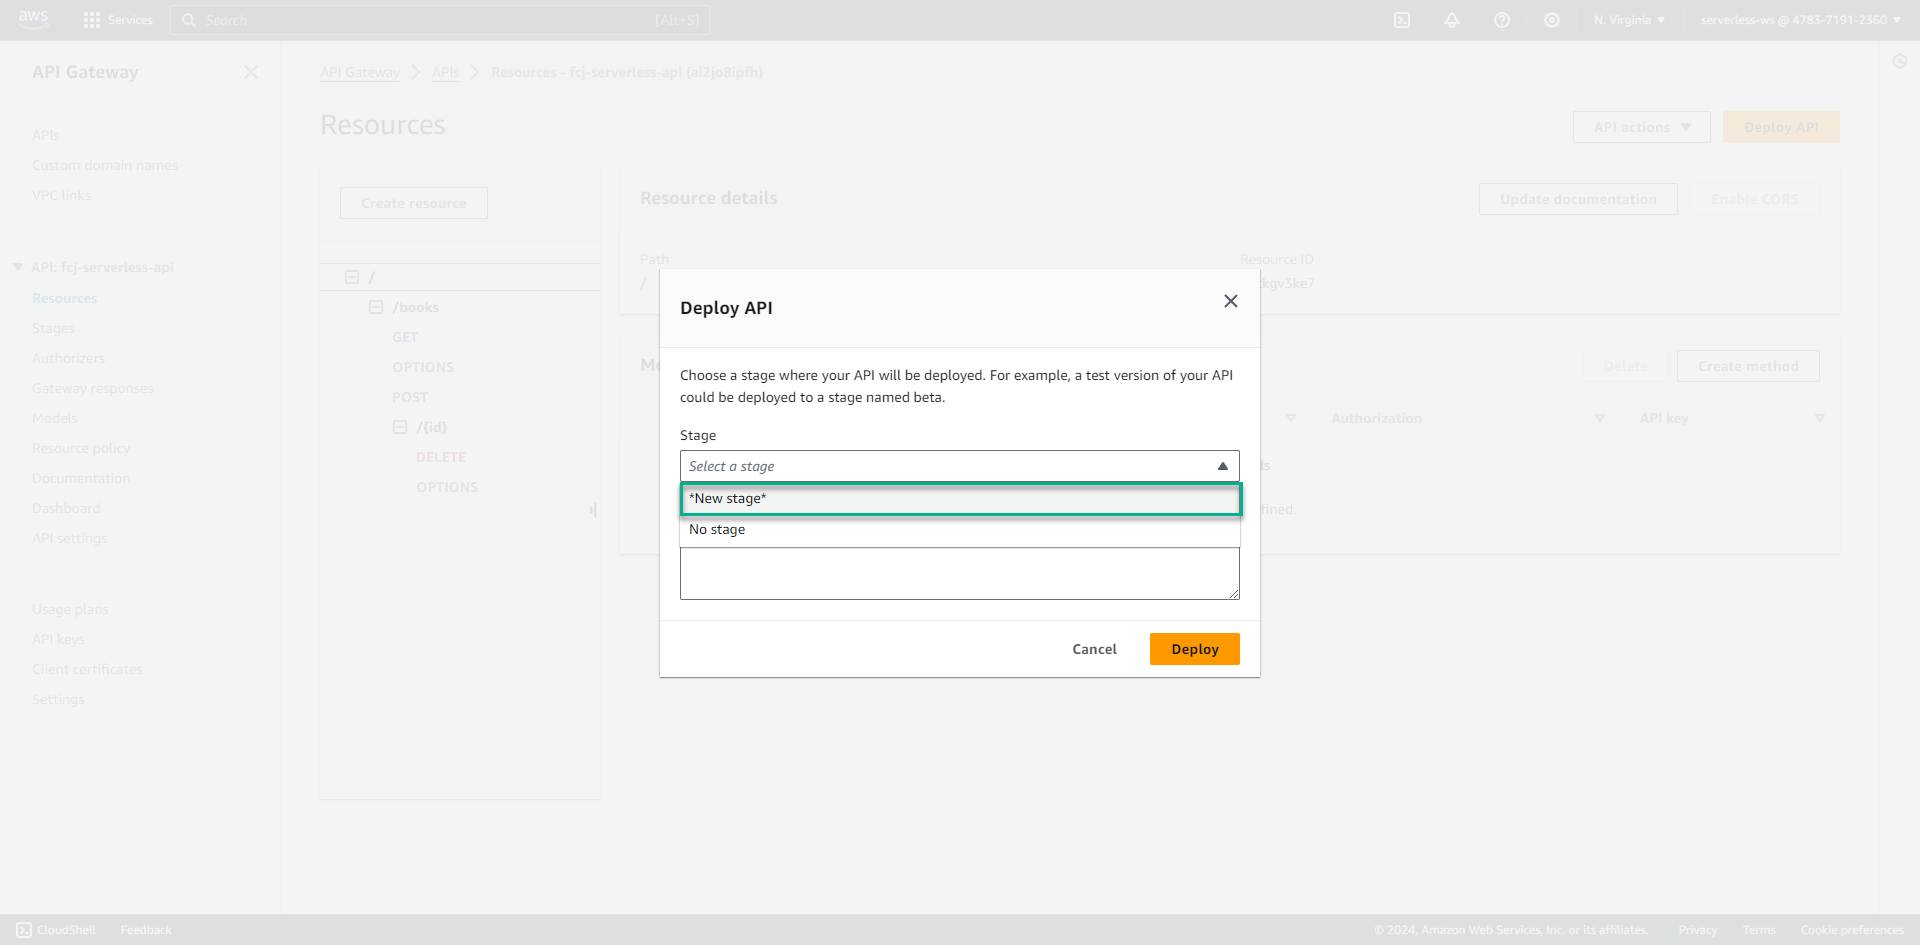Open VPC links in sidebar
Screen dimensions: 1920x945
click(61, 195)
